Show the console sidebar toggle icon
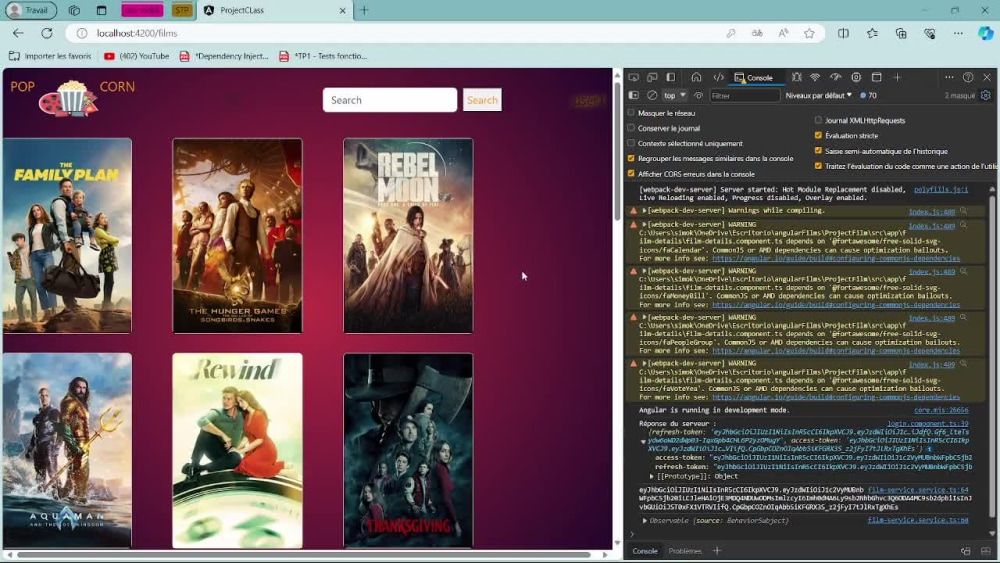 [x=633, y=96]
